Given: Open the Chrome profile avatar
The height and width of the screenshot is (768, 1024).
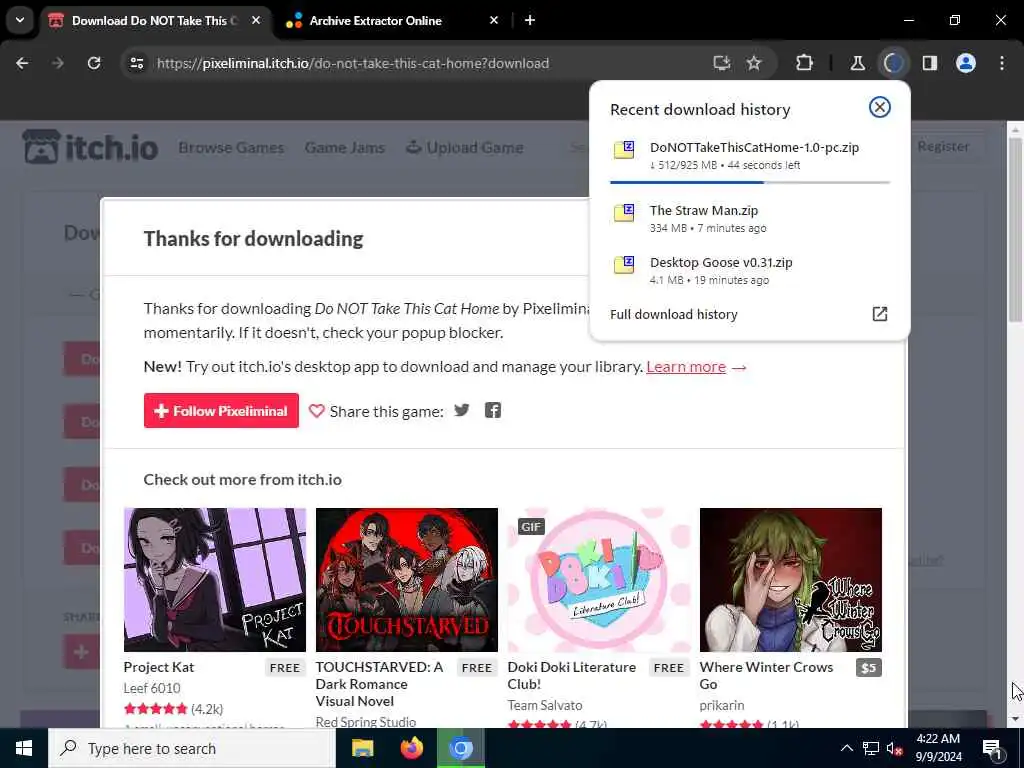Looking at the screenshot, I should (x=965, y=63).
